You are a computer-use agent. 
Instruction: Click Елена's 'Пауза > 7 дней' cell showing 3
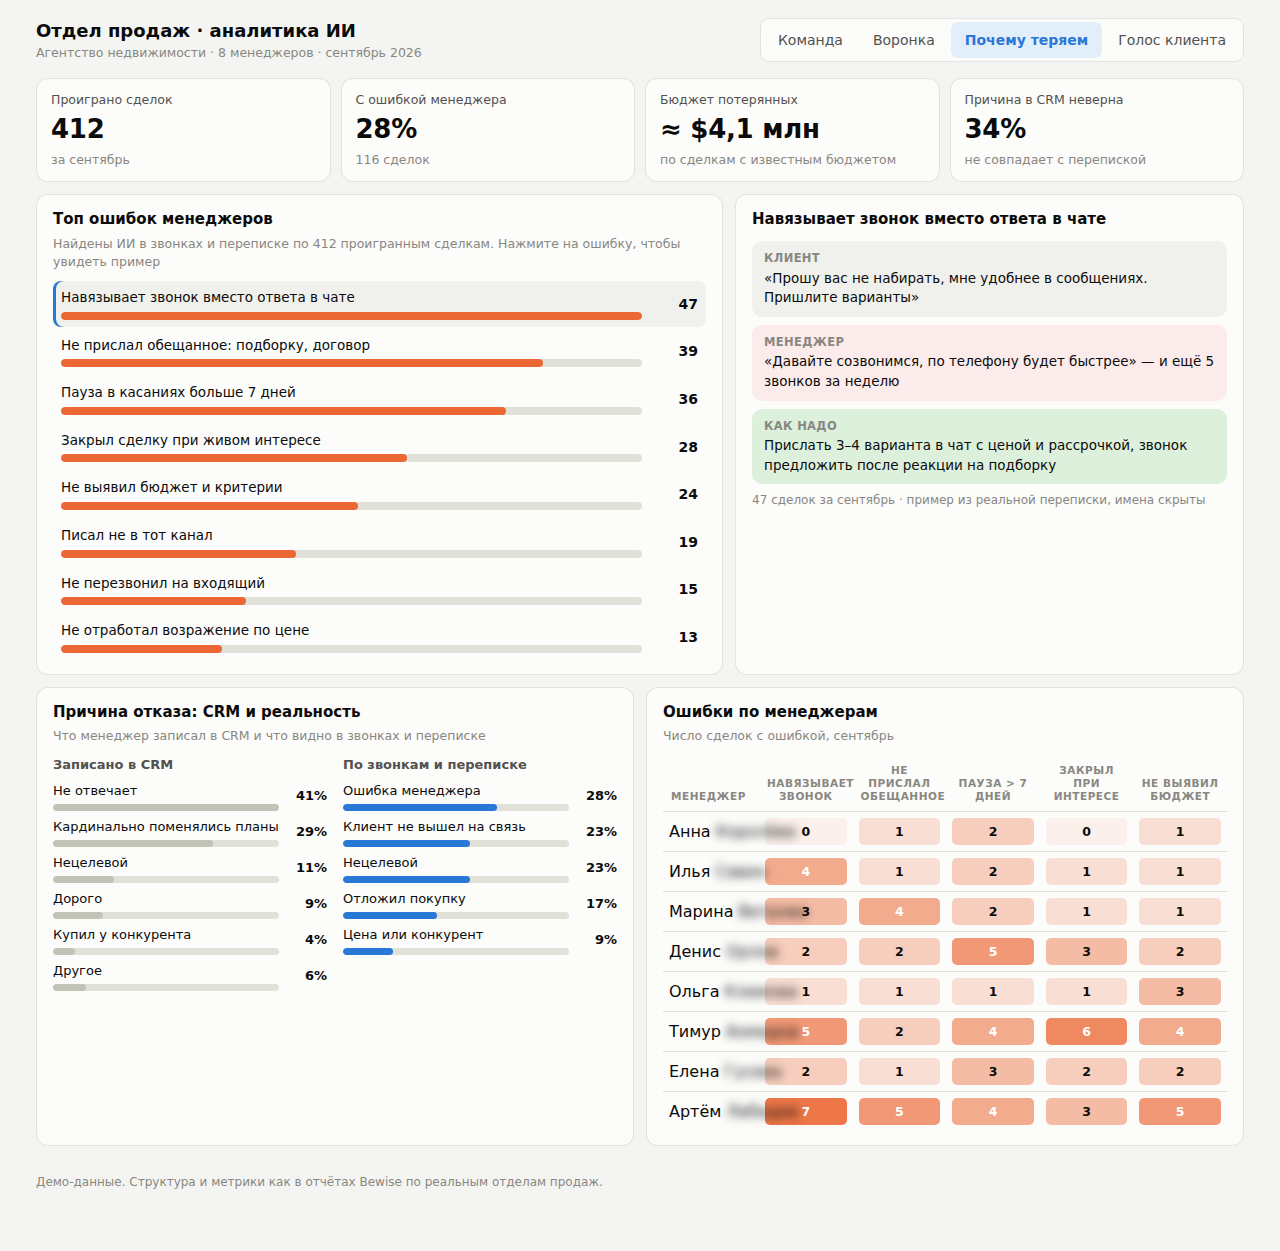(x=993, y=1071)
